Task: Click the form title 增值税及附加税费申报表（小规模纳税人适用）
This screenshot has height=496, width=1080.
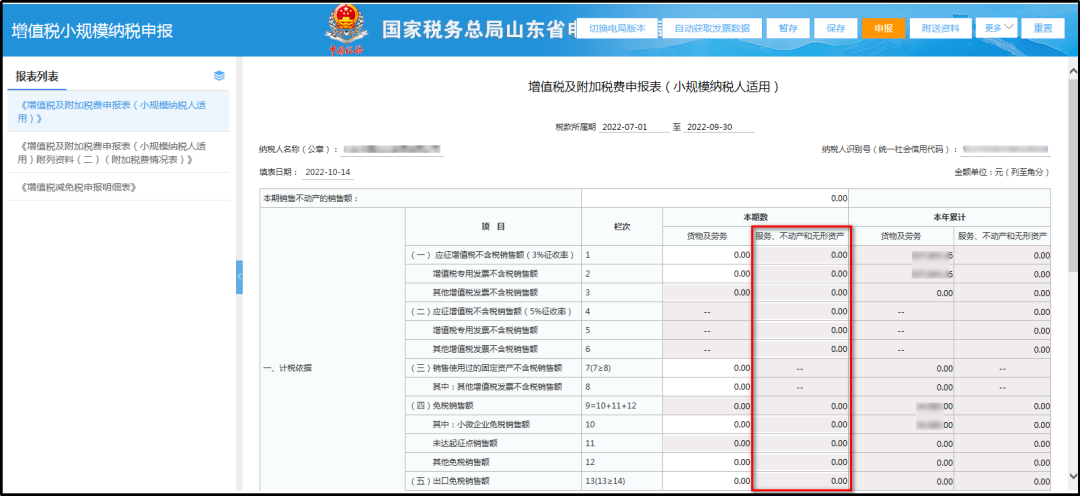Action: click(x=654, y=87)
